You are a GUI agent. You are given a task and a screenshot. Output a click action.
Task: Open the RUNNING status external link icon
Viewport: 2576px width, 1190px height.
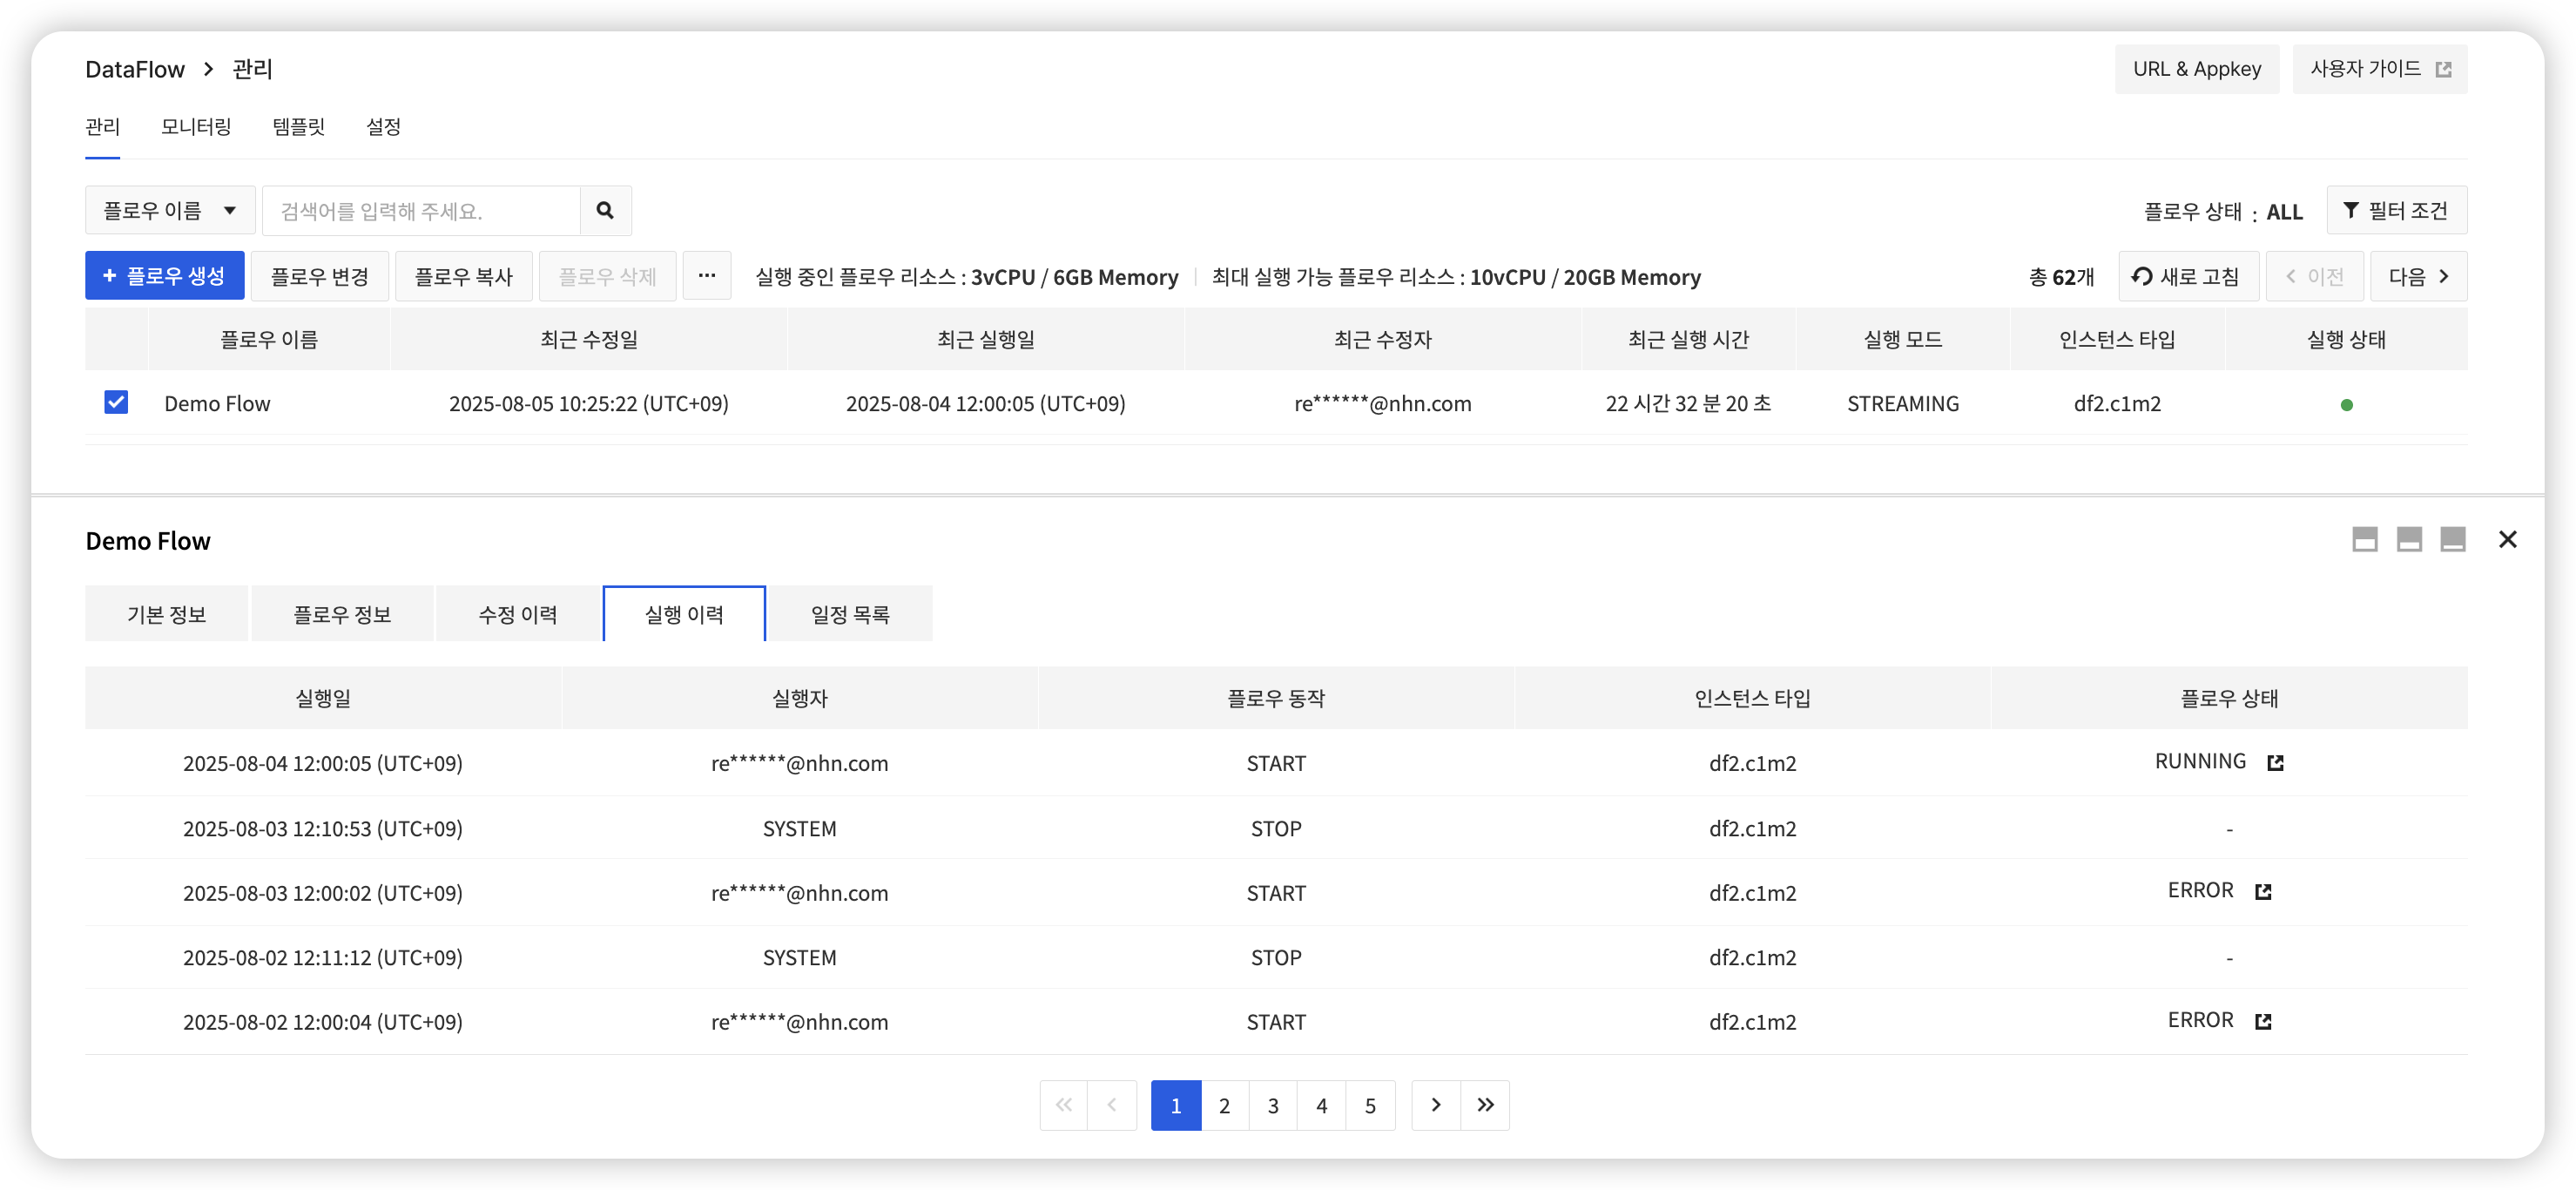tap(2275, 763)
